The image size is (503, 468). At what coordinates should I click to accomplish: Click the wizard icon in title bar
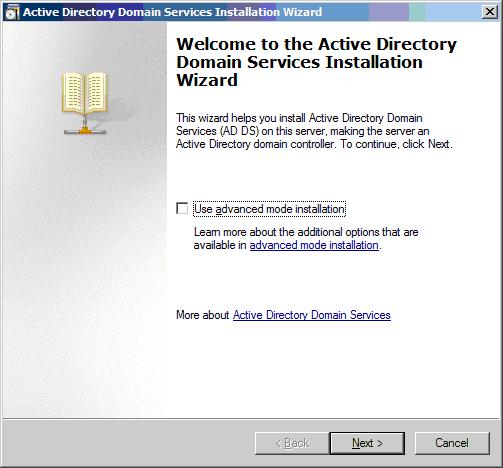point(12,12)
